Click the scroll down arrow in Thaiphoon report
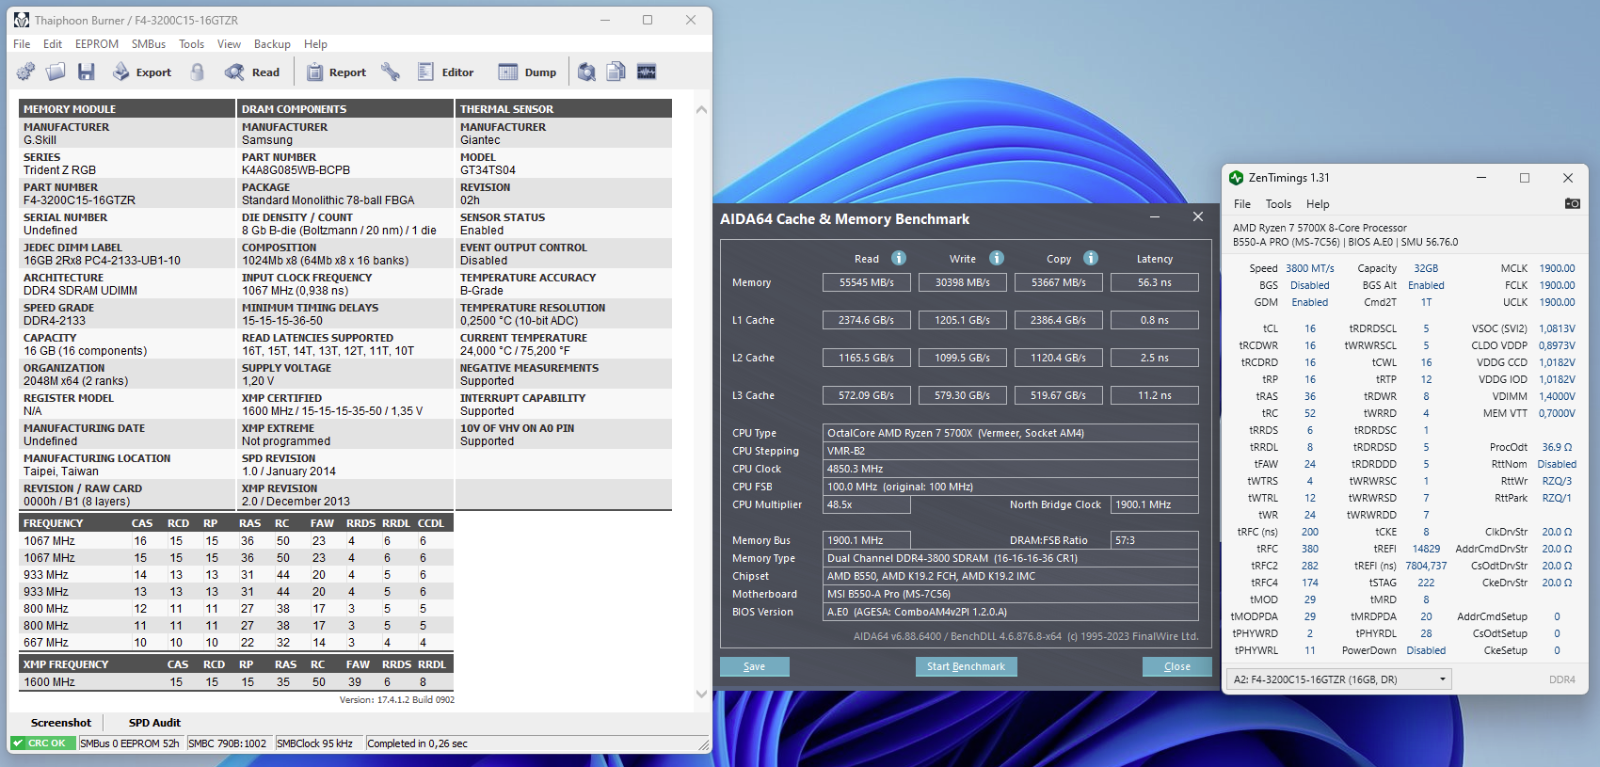Image resolution: width=1600 pixels, height=767 pixels. 701,693
